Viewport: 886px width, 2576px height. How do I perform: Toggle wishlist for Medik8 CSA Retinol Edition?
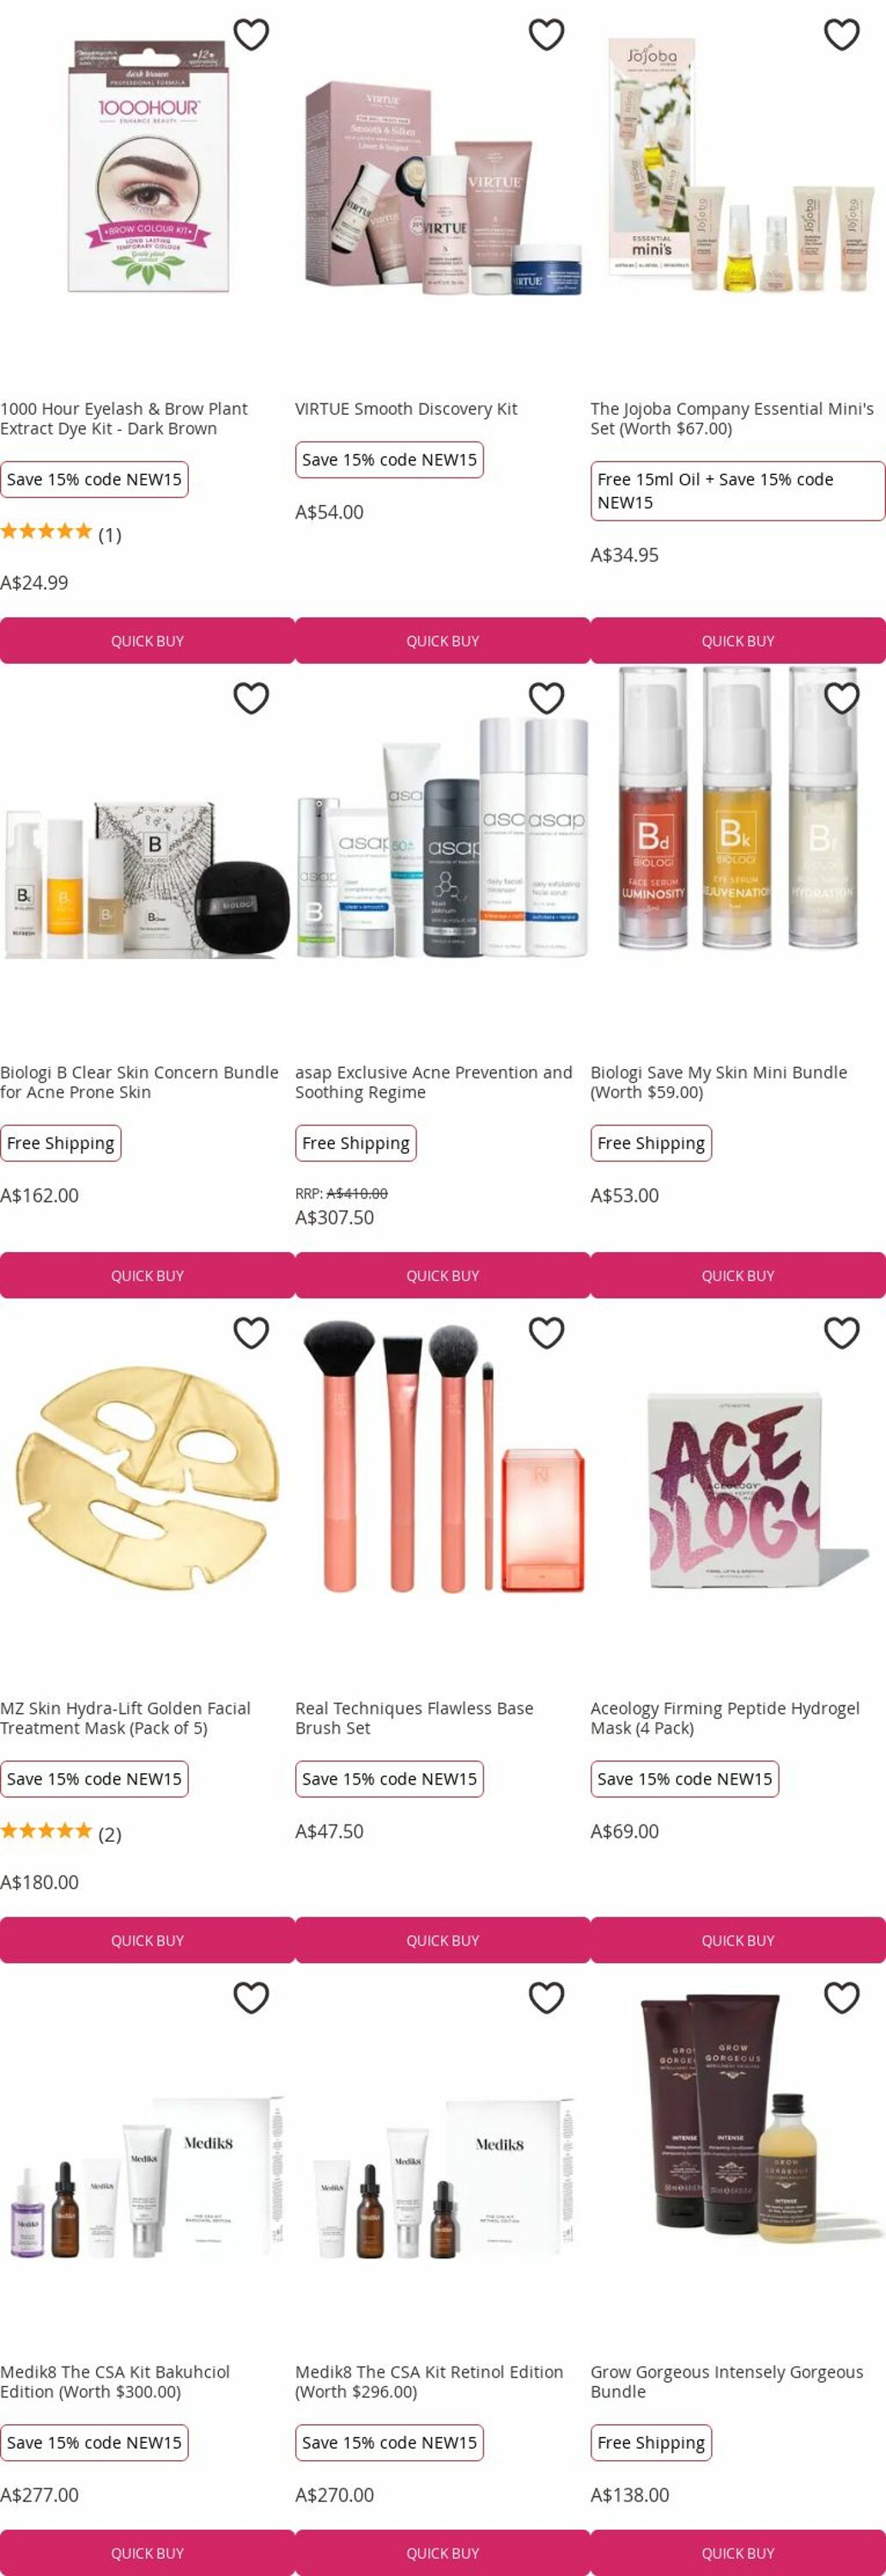click(546, 1997)
